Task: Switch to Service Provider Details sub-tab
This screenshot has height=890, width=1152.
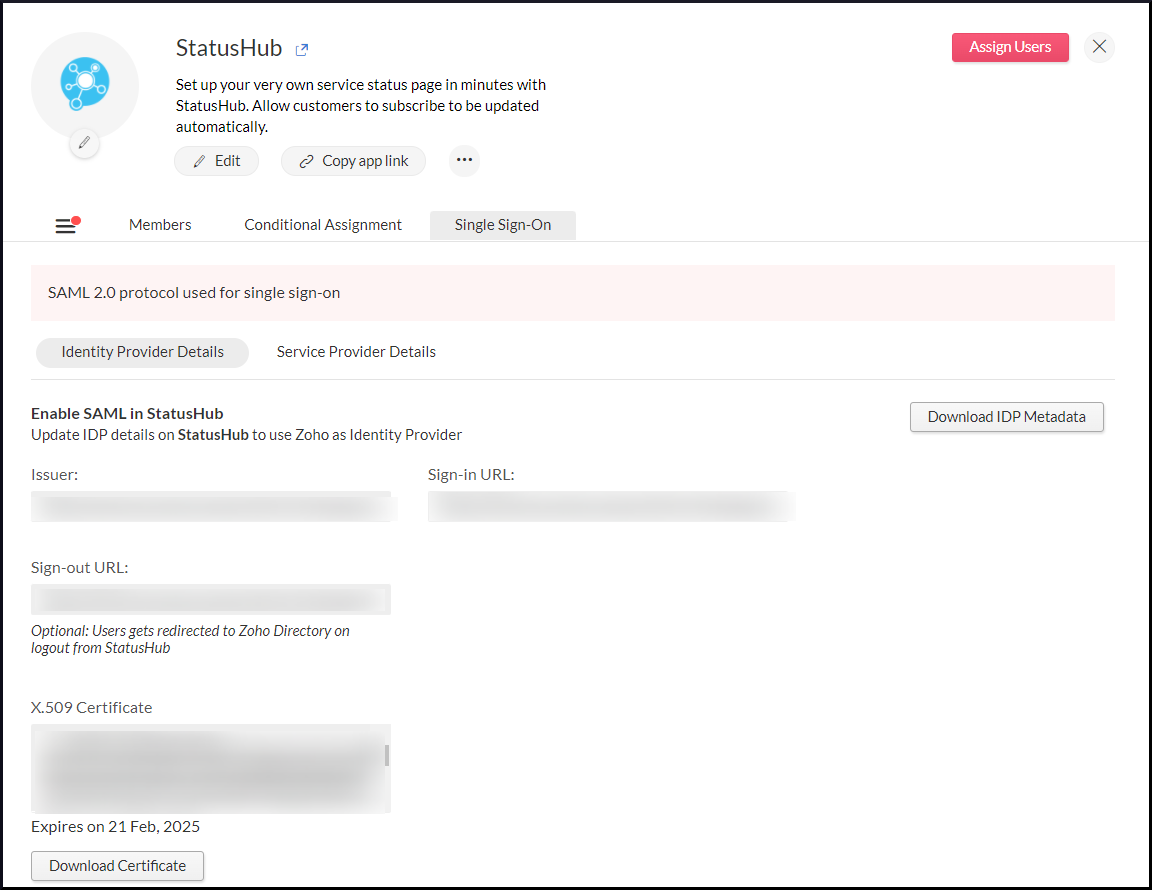Action: (356, 352)
